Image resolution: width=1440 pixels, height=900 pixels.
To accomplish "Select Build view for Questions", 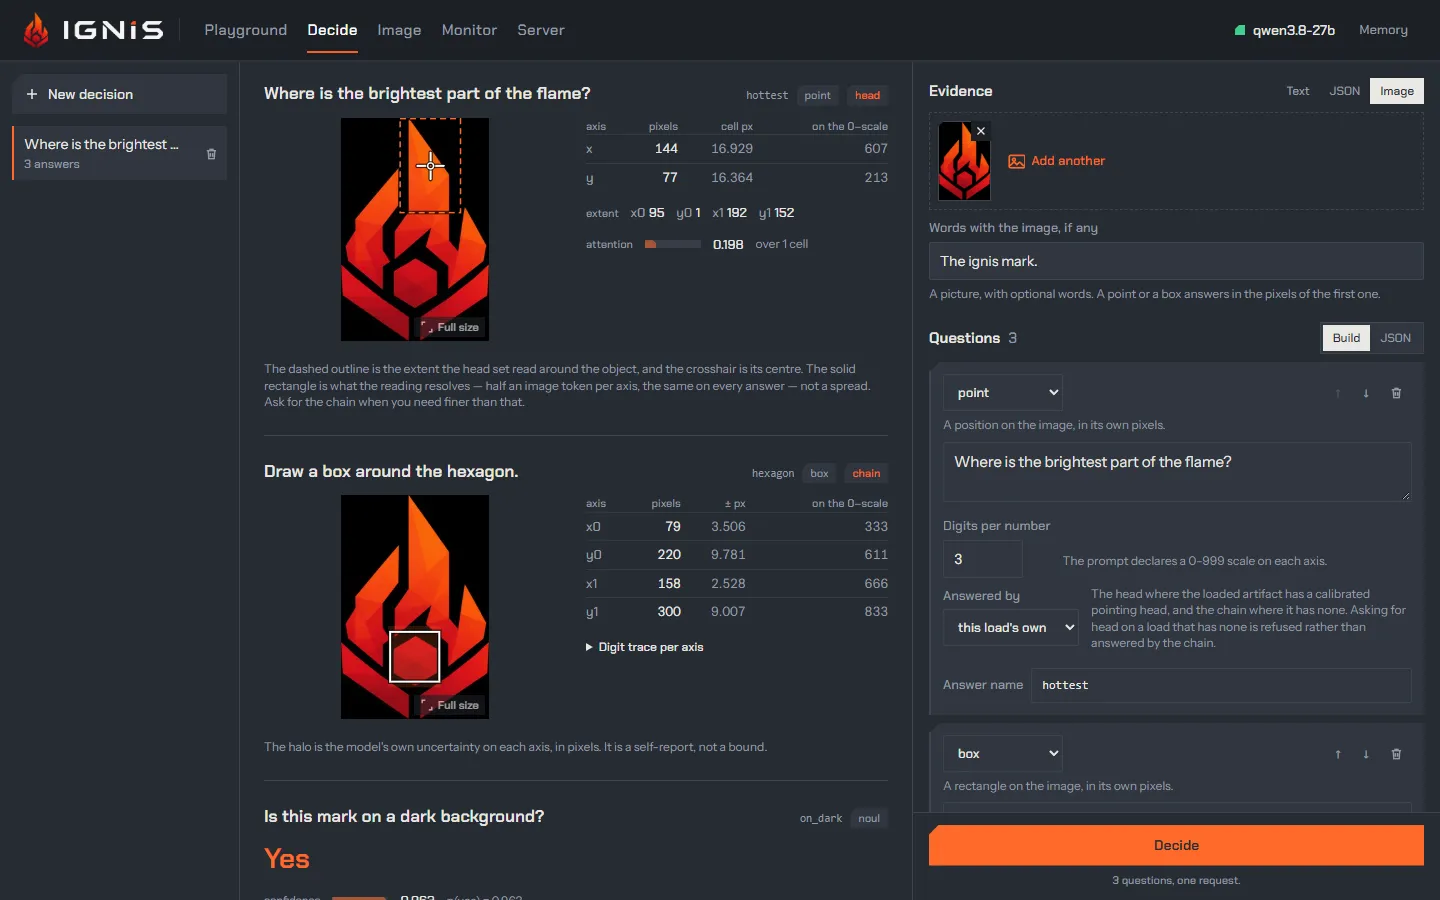I will [x=1346, y=338].
